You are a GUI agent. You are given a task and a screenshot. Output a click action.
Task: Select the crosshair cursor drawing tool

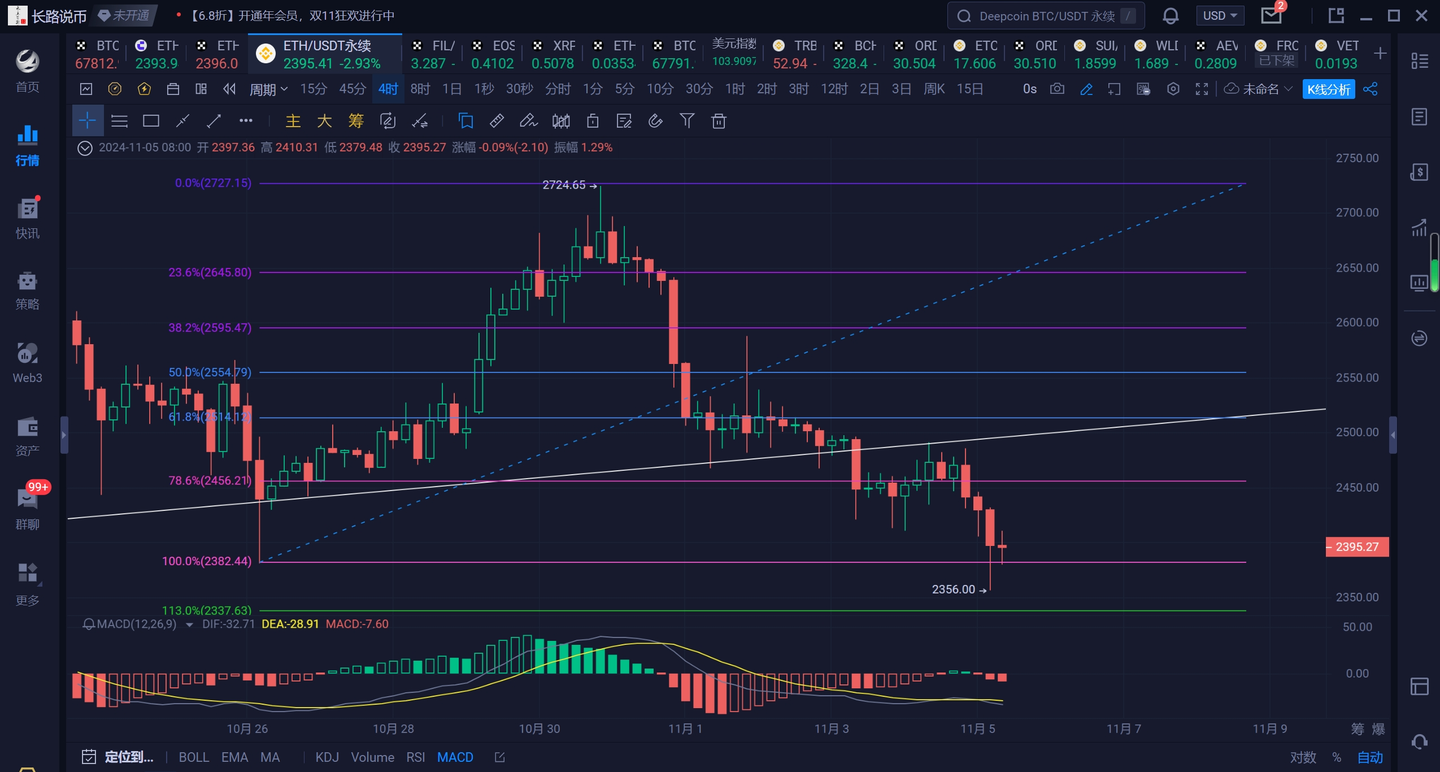[87, 121]
